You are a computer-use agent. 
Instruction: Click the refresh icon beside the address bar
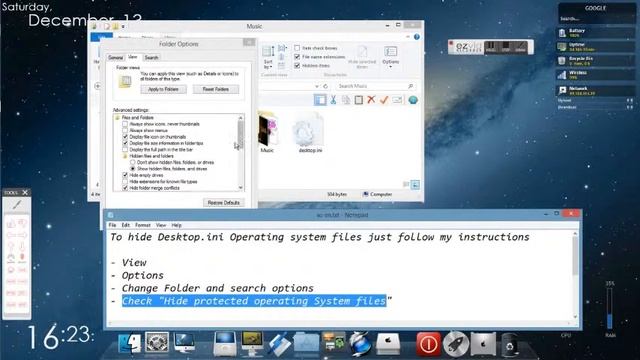click(x=325, y=86)
